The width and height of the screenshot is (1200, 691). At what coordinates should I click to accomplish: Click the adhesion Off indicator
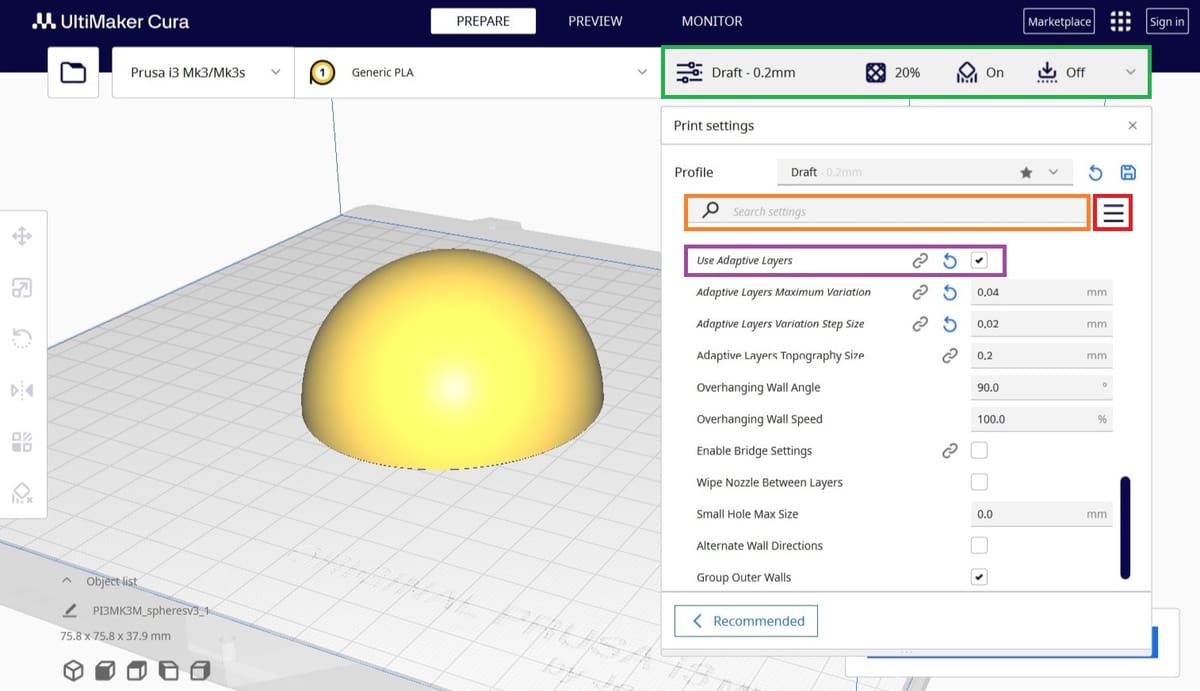tap(1060, 72)
